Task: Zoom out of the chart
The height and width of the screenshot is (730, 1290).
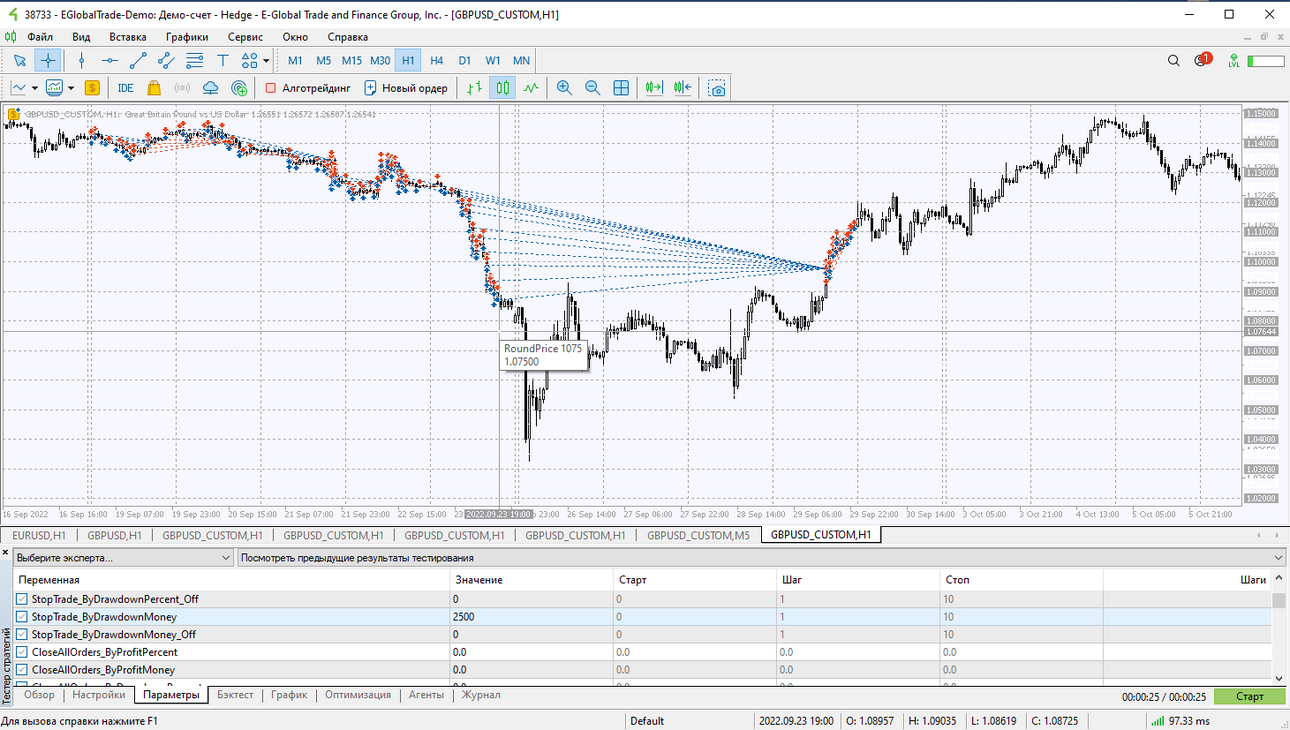Action: pos(592,88)
